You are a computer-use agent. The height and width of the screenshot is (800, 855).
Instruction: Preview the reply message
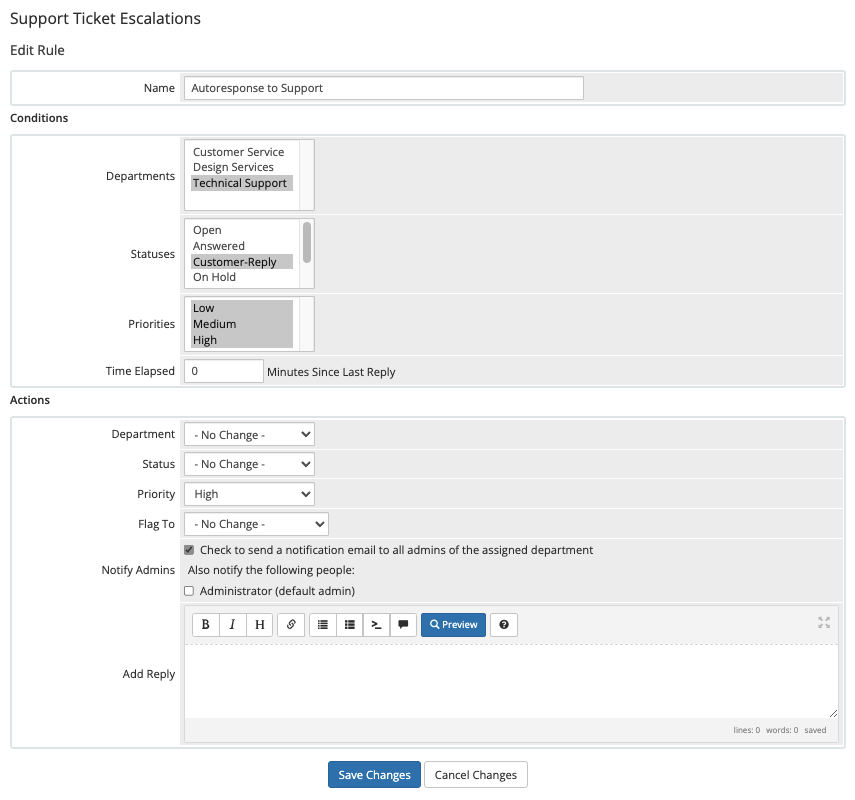coord(453,624)
